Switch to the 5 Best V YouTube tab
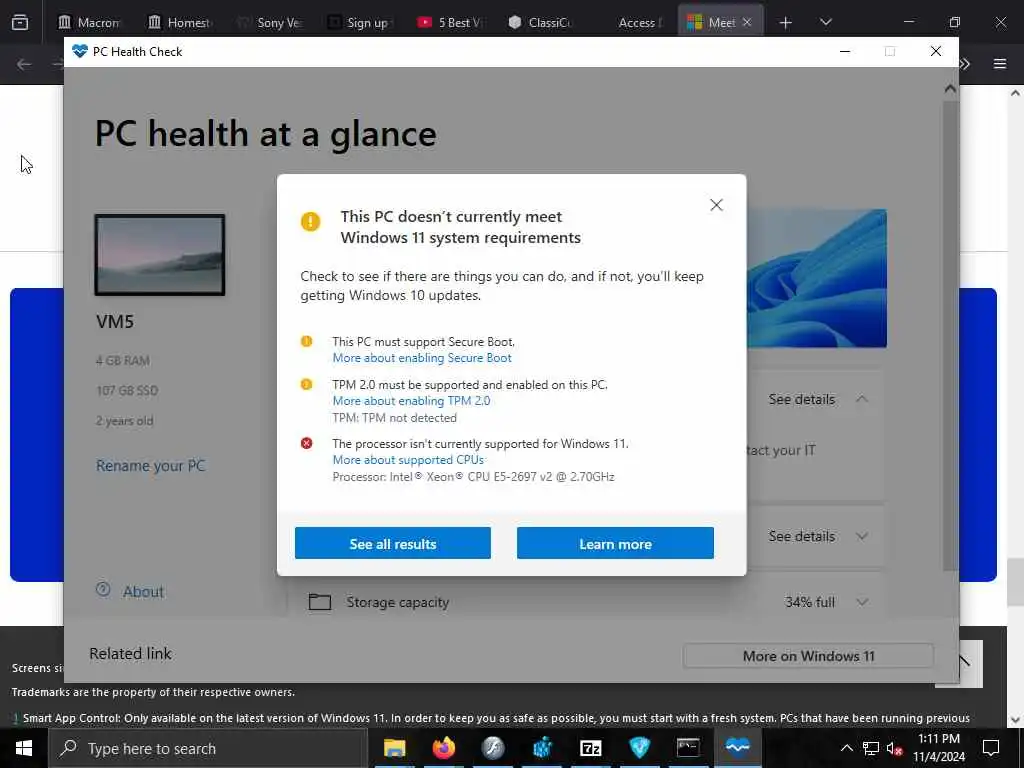This screenshot has width=1024, height=768. 449,22
